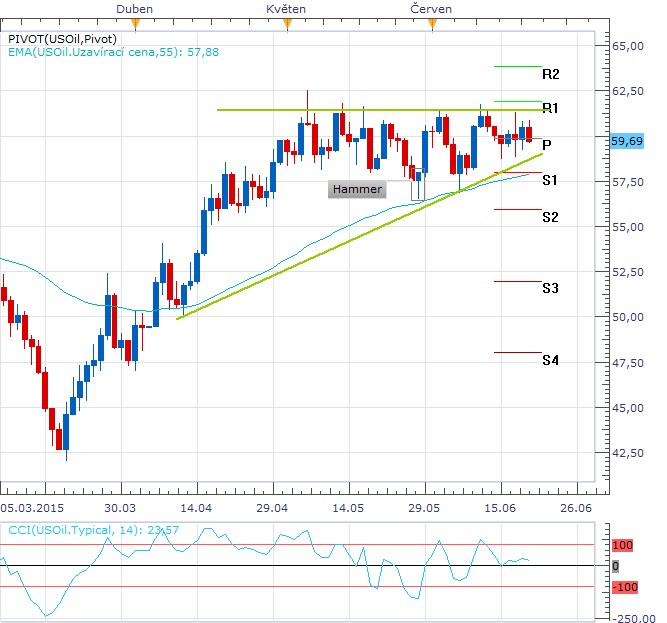Click the 65,00 value on price axis
The height and width of the screenshot is (623, 667).
(x=627, y=46)
